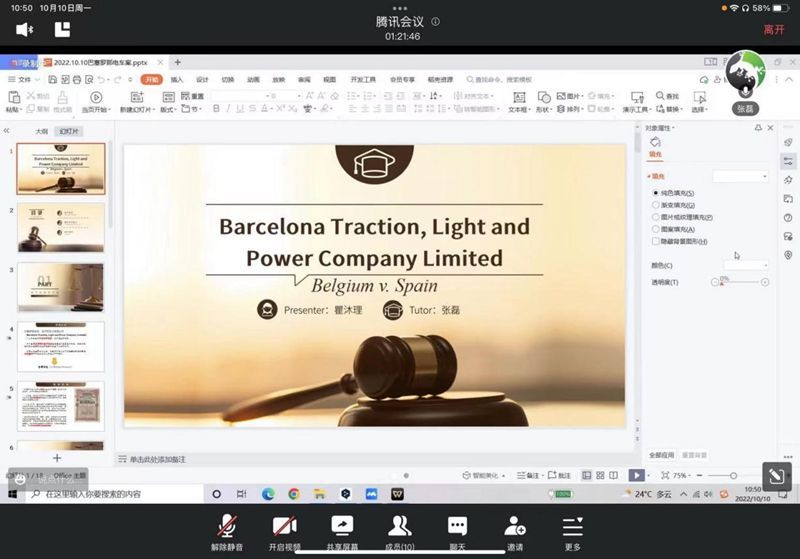This screenshot has height=559, width=800.
Task: Open the 设计 ribbon tab
Action: [202, 80]
